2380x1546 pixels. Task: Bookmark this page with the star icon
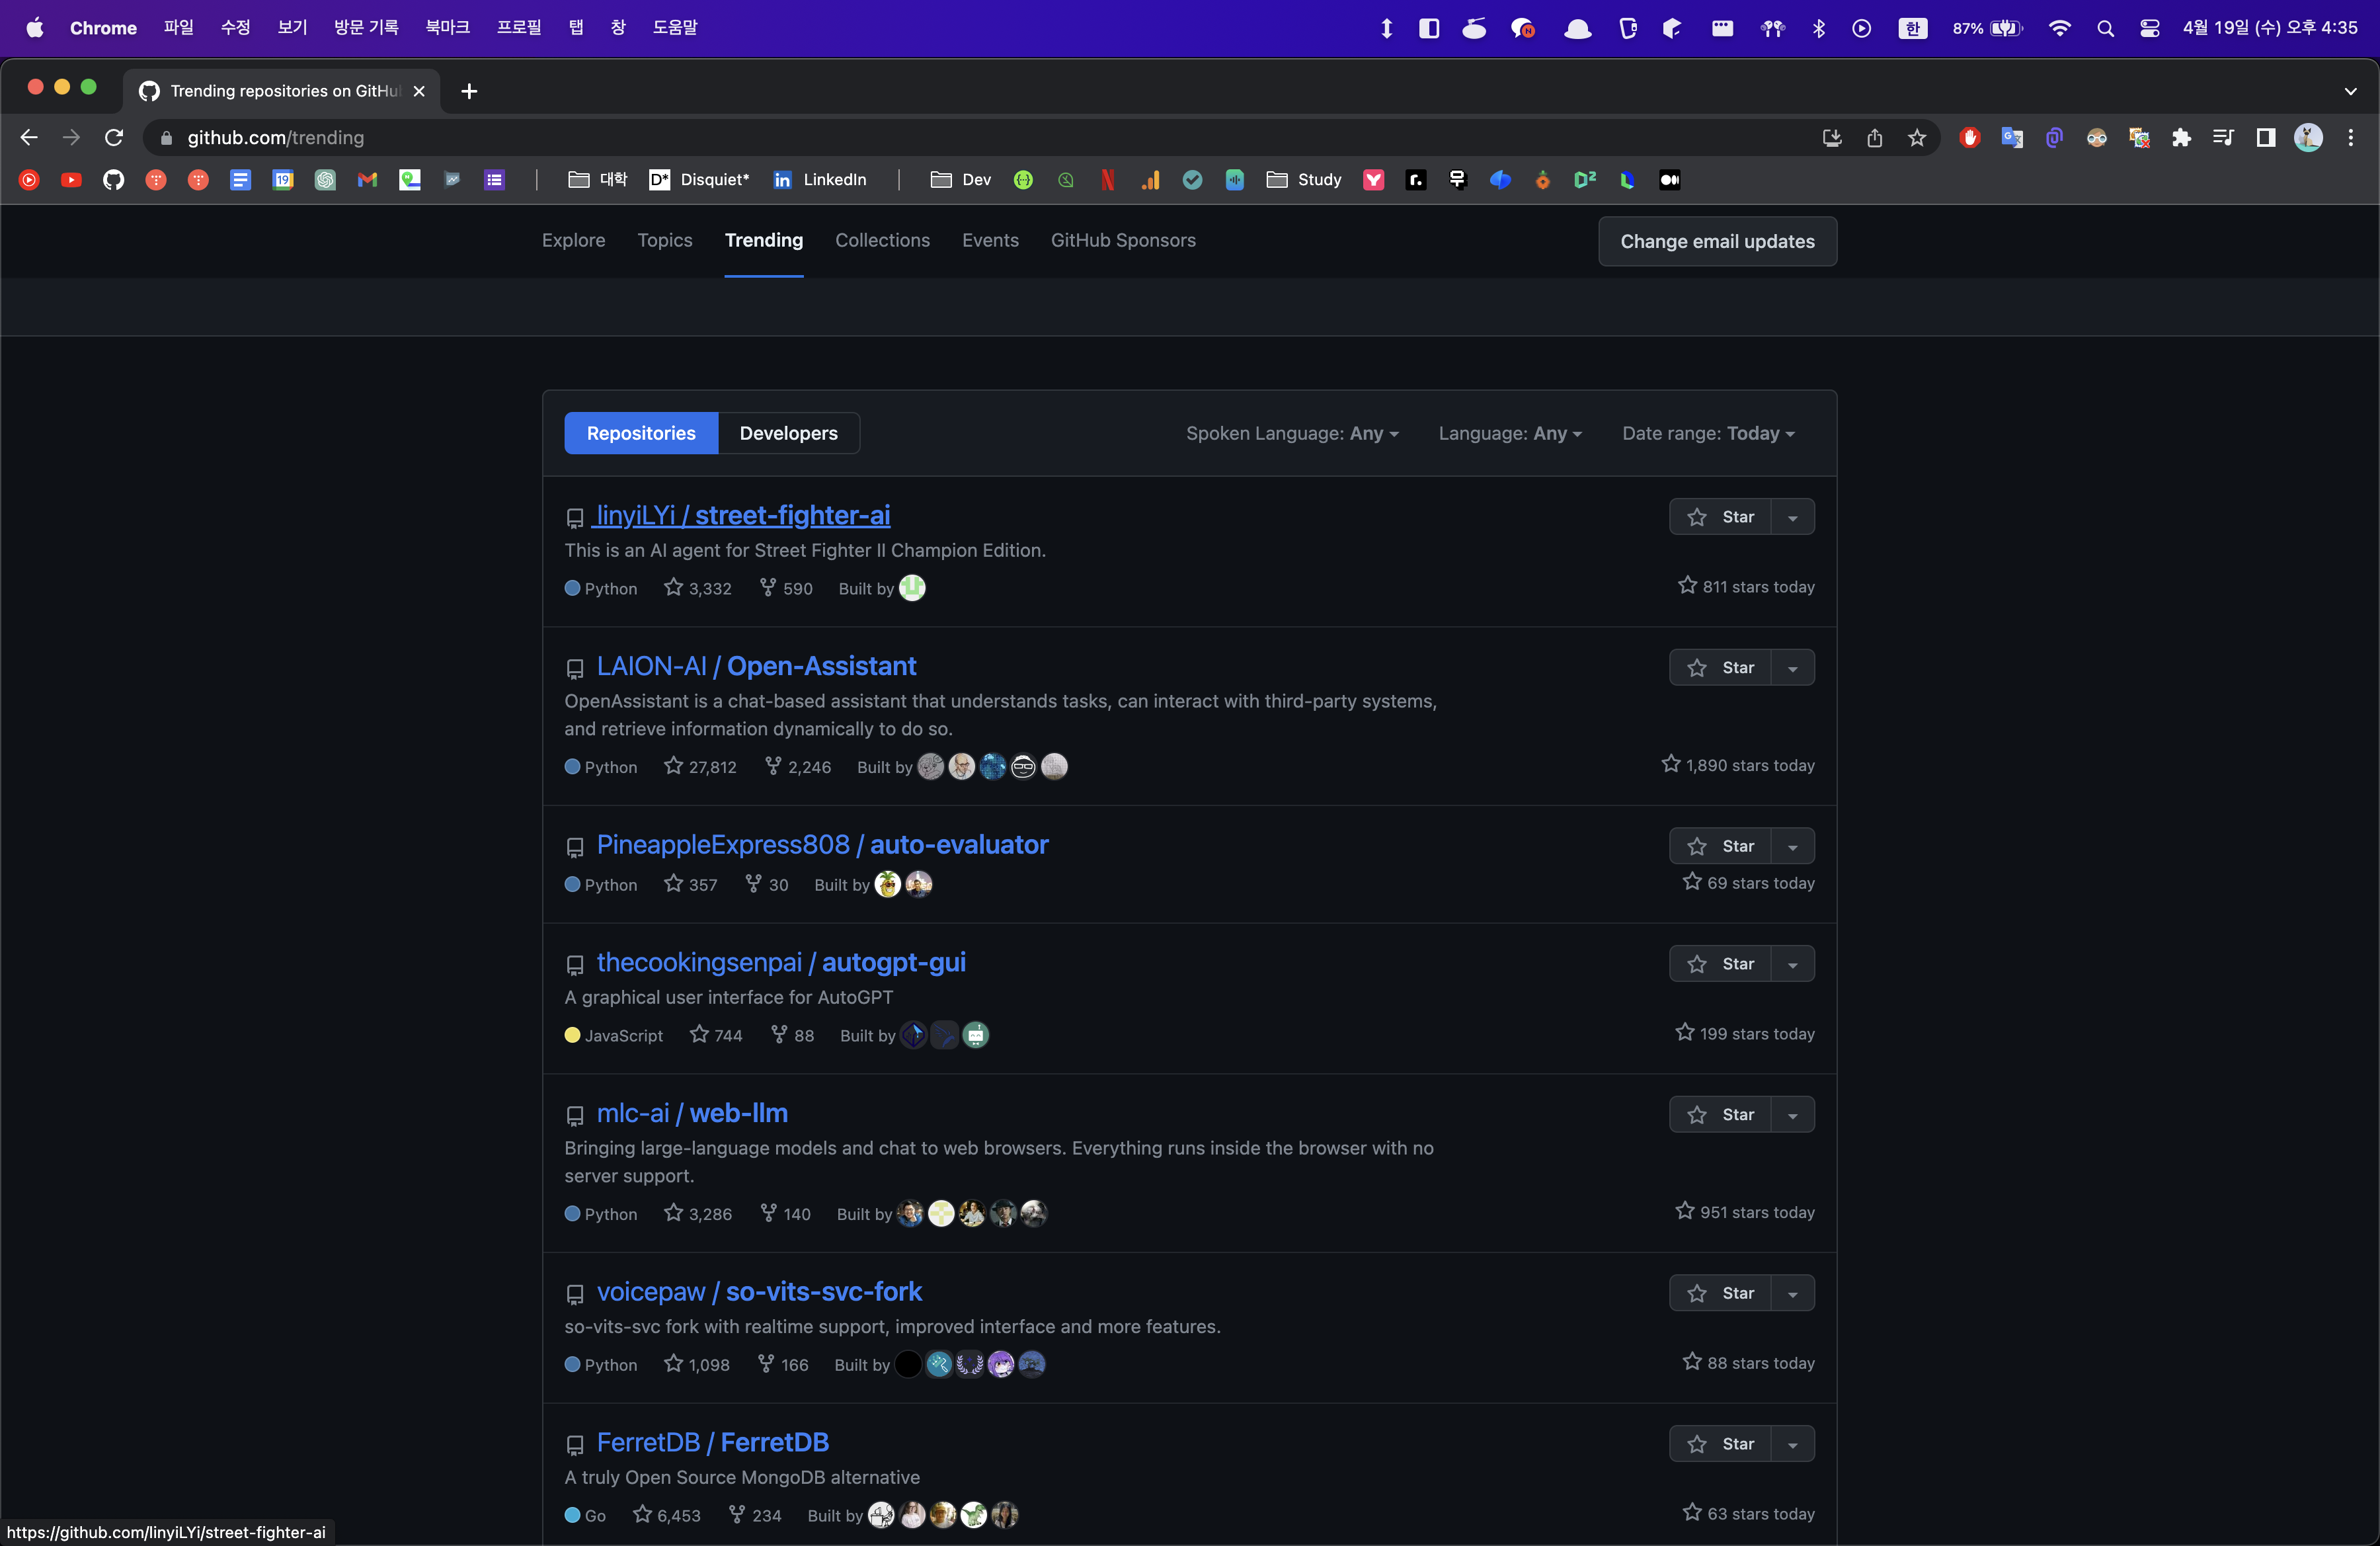tap(1916, 138)
